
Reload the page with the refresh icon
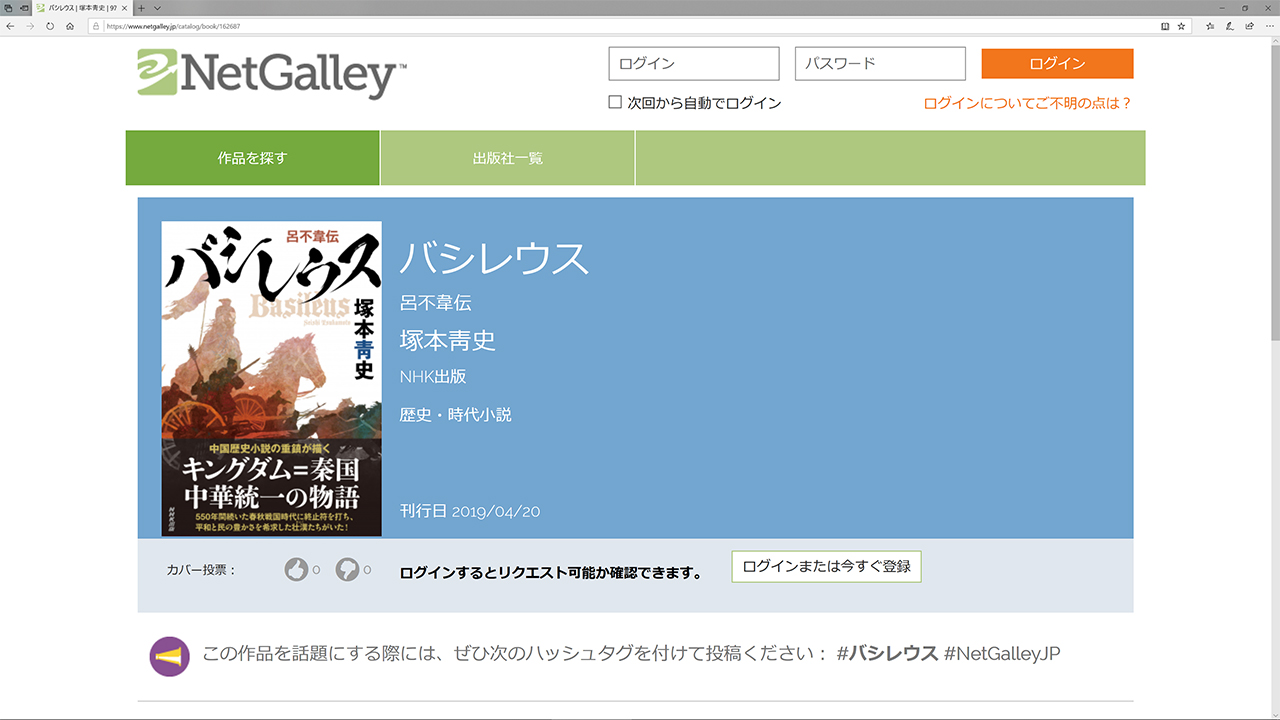[x=50, y=26]
